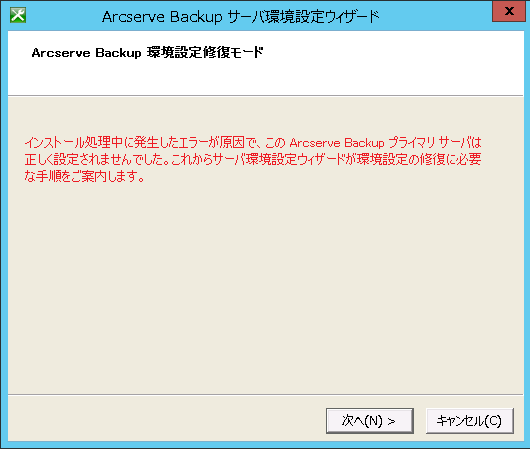Click the キャンセル(C) button

(470, 421)
